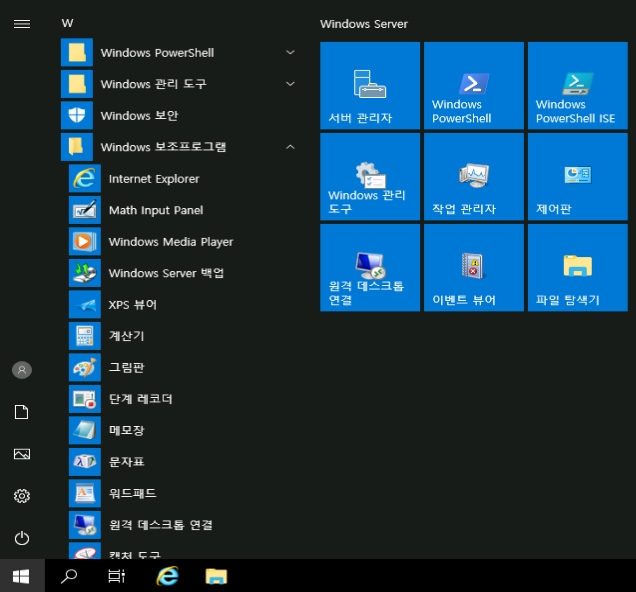636x592 pixels.
Task: Open Settings gear icon
Action: coord(22,496)
